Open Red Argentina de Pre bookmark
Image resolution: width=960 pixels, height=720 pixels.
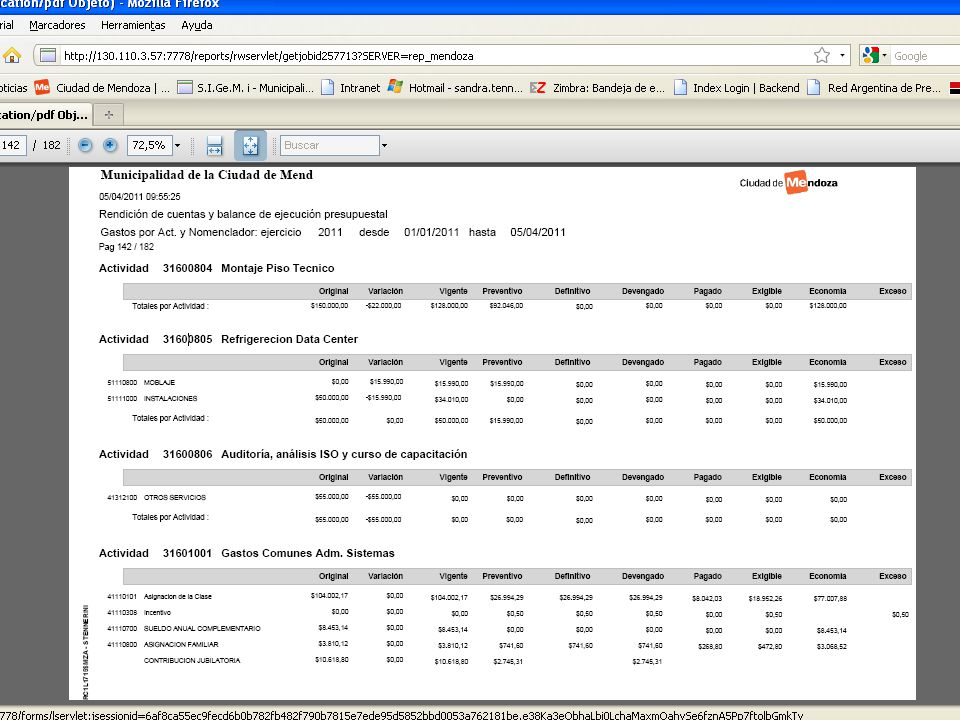[x=874, y=88]
